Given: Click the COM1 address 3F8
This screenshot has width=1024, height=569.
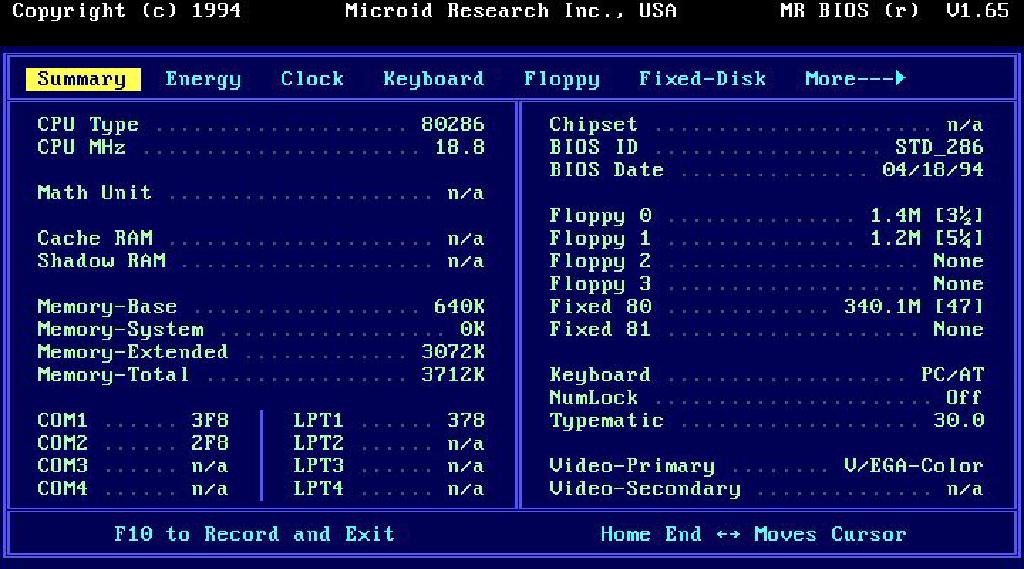Looking at the screenshot, I should point(210,420).
